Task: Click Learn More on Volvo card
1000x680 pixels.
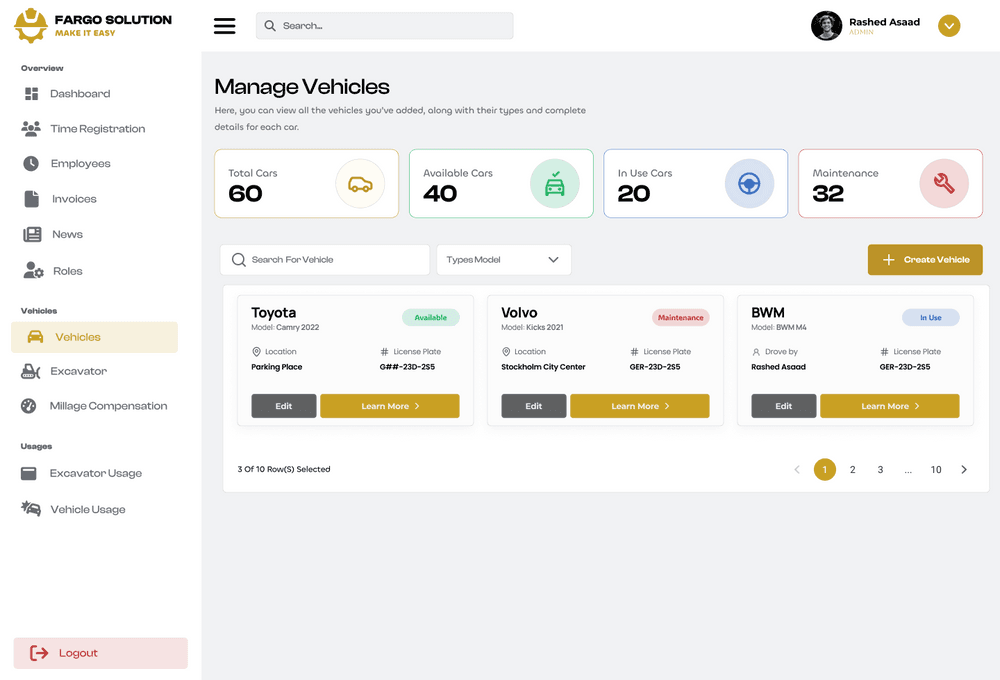Action: tap(639, 406)
